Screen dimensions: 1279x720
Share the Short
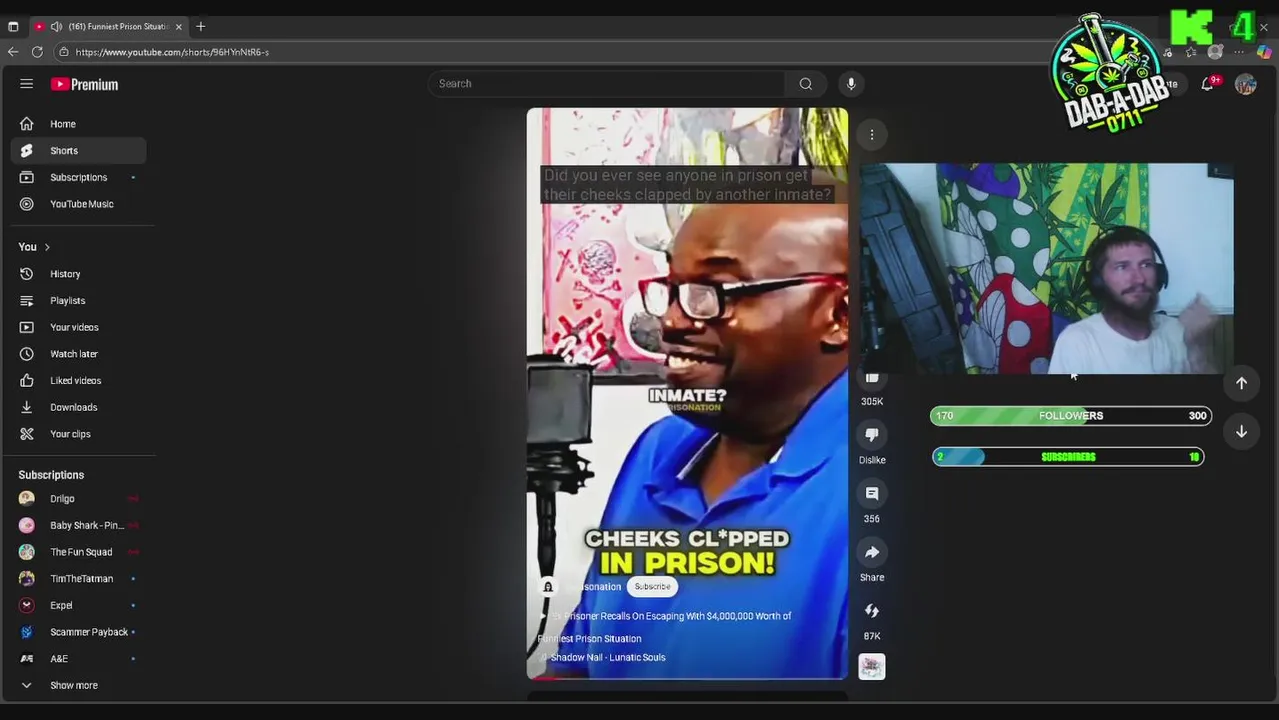pos(872,552)
